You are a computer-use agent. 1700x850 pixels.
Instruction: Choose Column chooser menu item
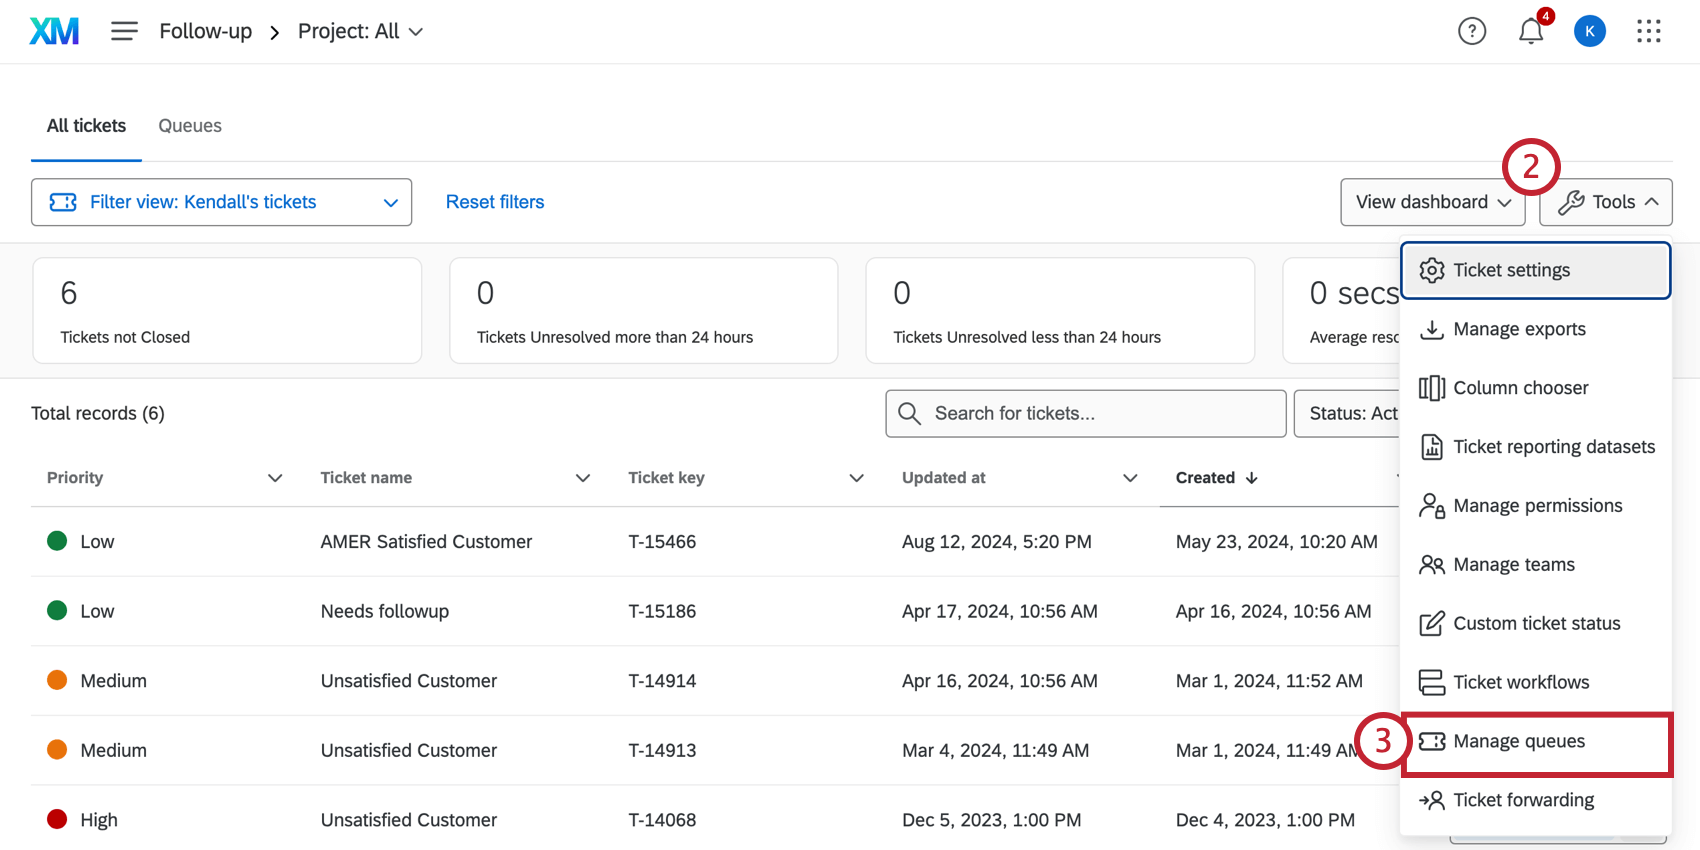coord(1520,388)
